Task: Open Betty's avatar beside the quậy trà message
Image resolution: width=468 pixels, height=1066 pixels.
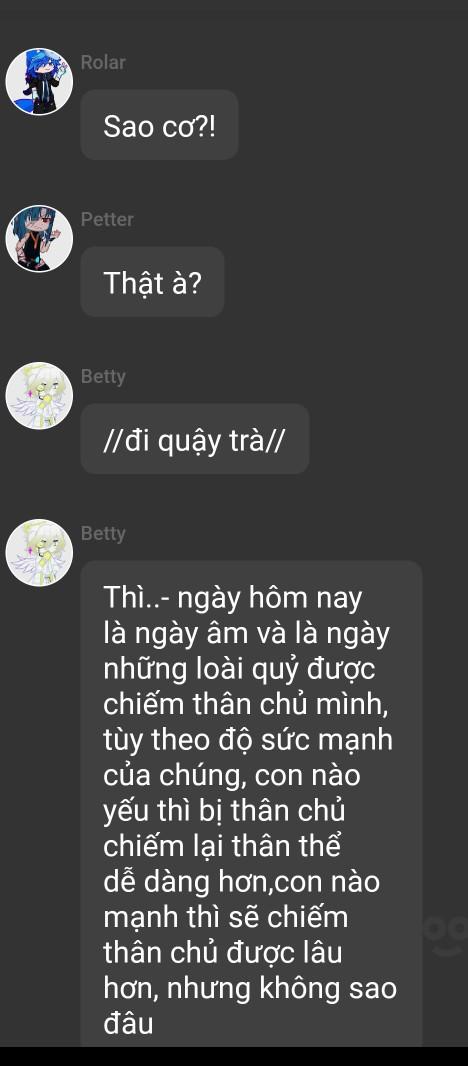Action: (39, 396)
